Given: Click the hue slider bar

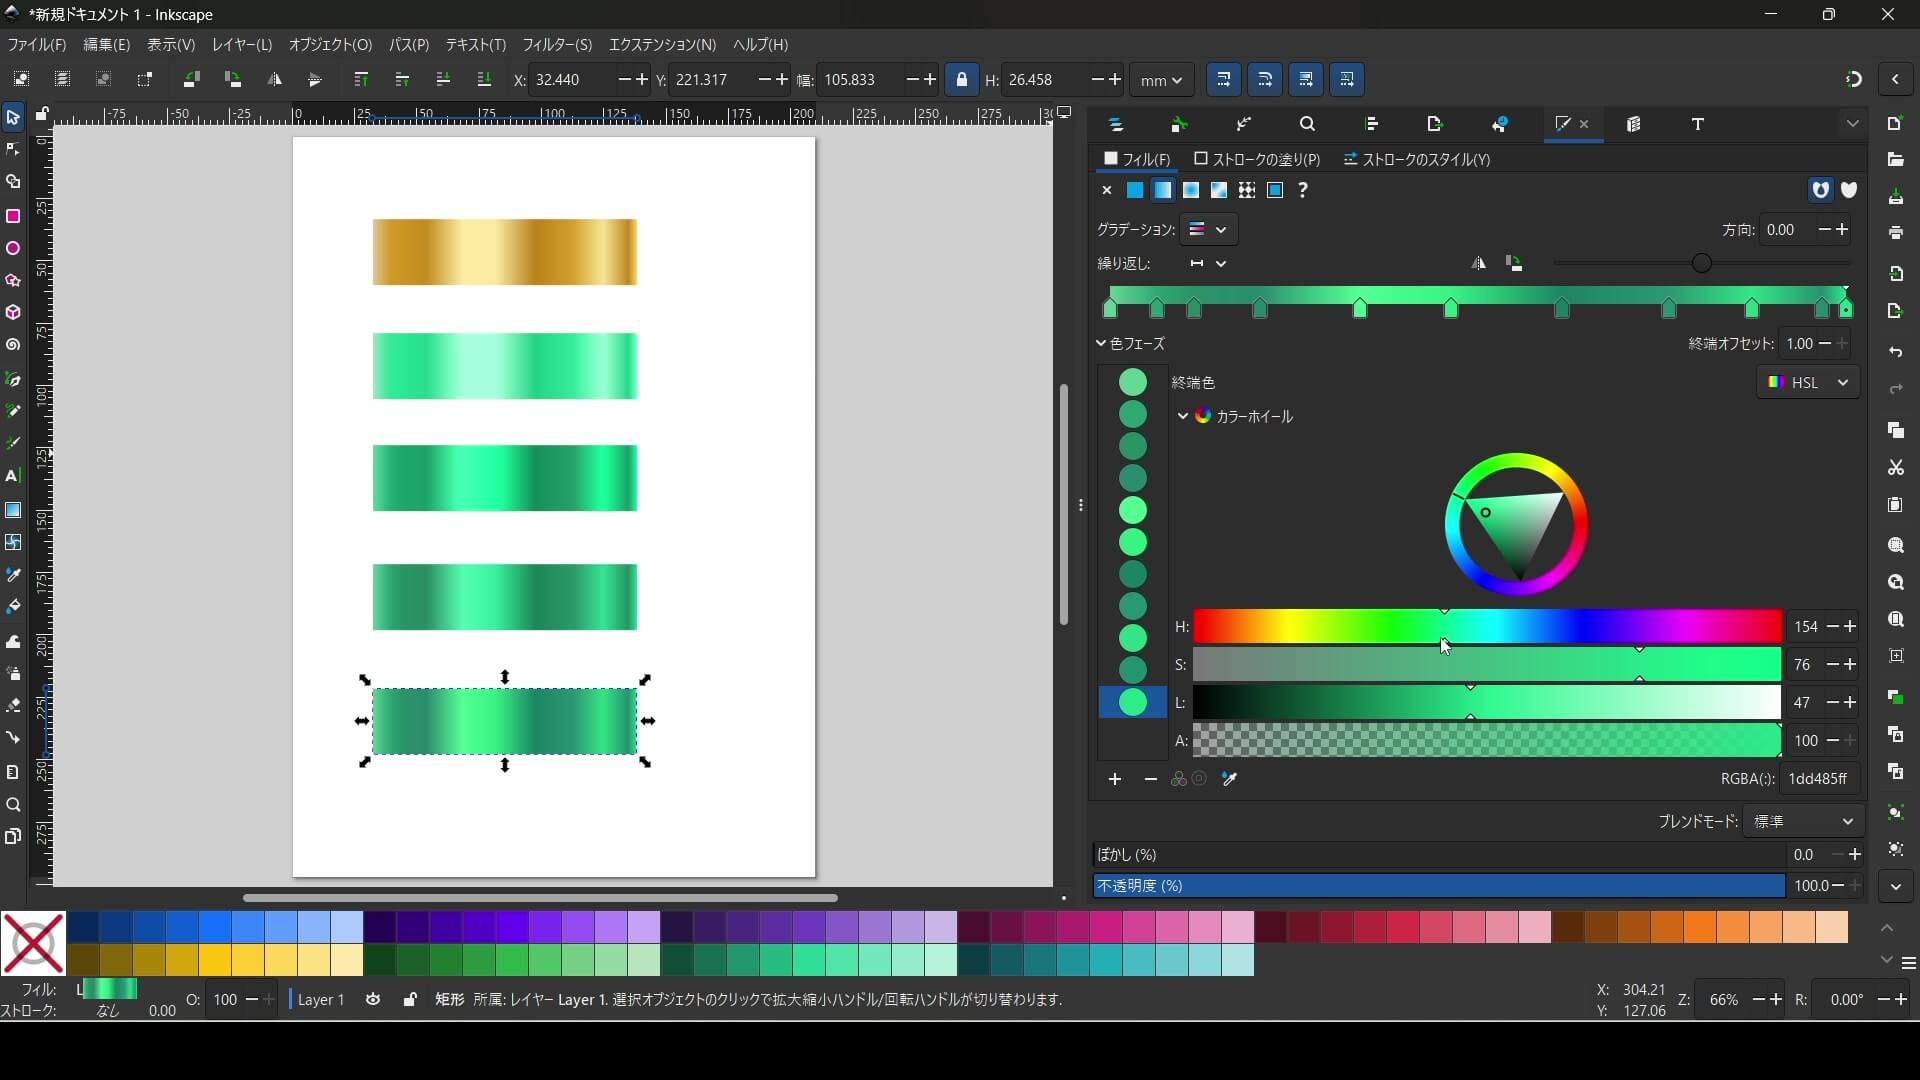Looking at the screenshot, I should point(1487,627).
